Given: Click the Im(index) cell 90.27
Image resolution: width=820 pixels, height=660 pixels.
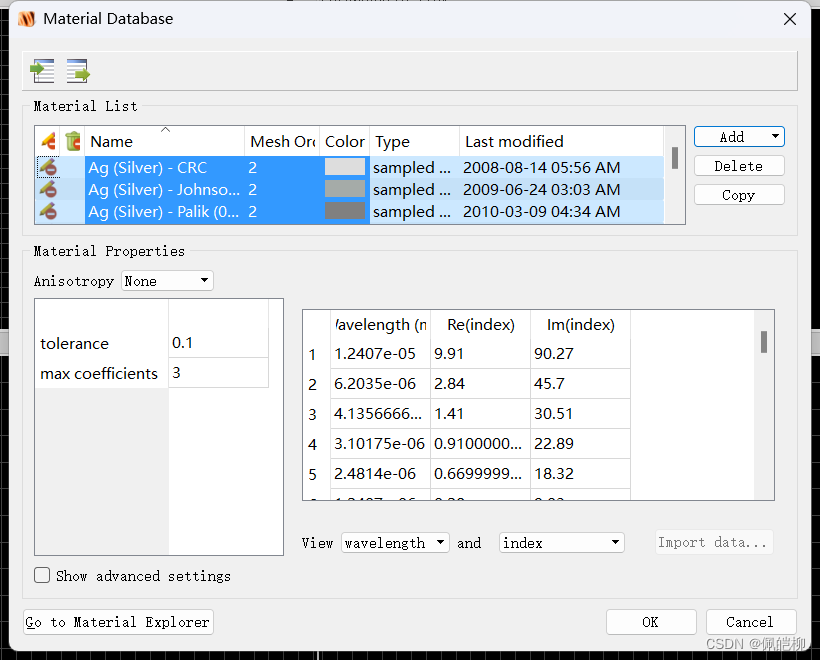Looking at the screenshot, I should 580,354.
